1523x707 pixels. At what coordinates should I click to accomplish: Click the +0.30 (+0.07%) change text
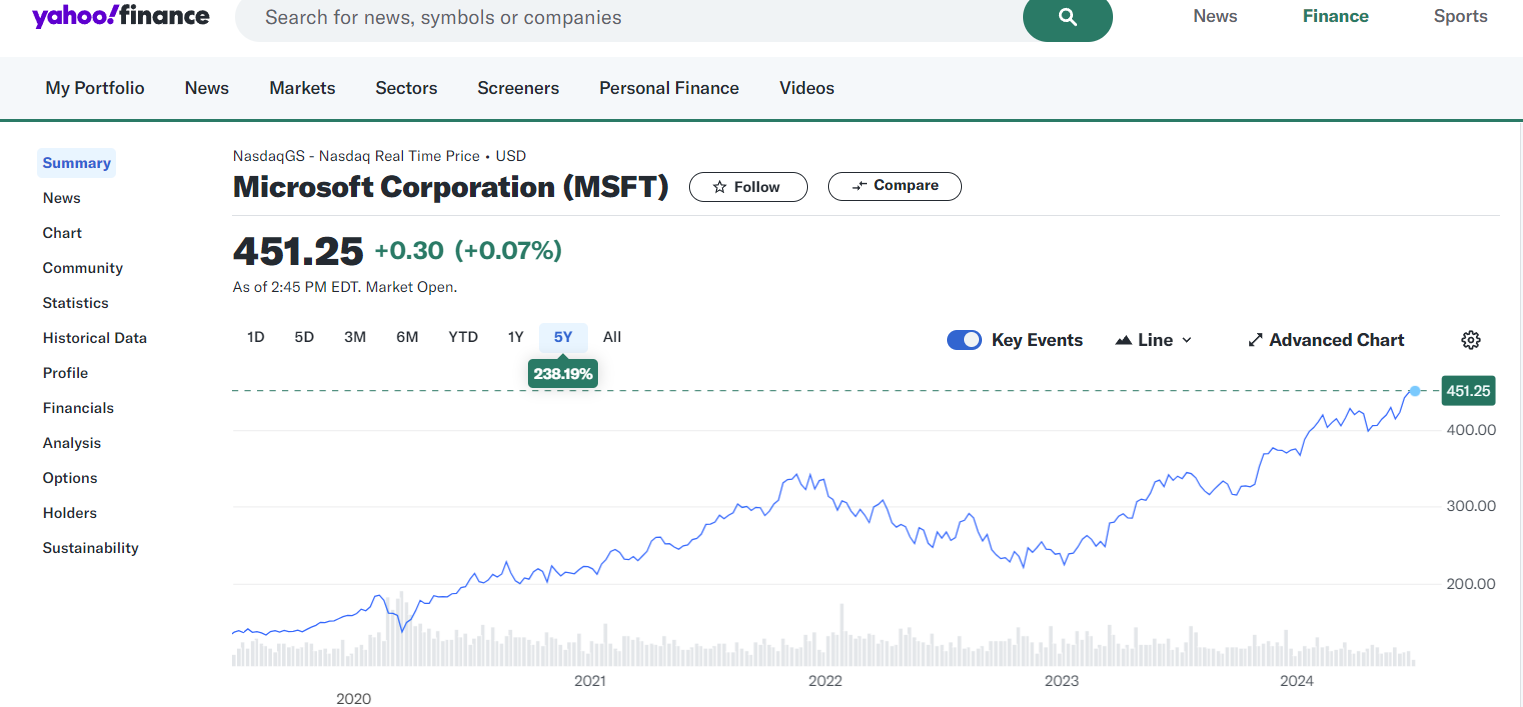point(468,250)
